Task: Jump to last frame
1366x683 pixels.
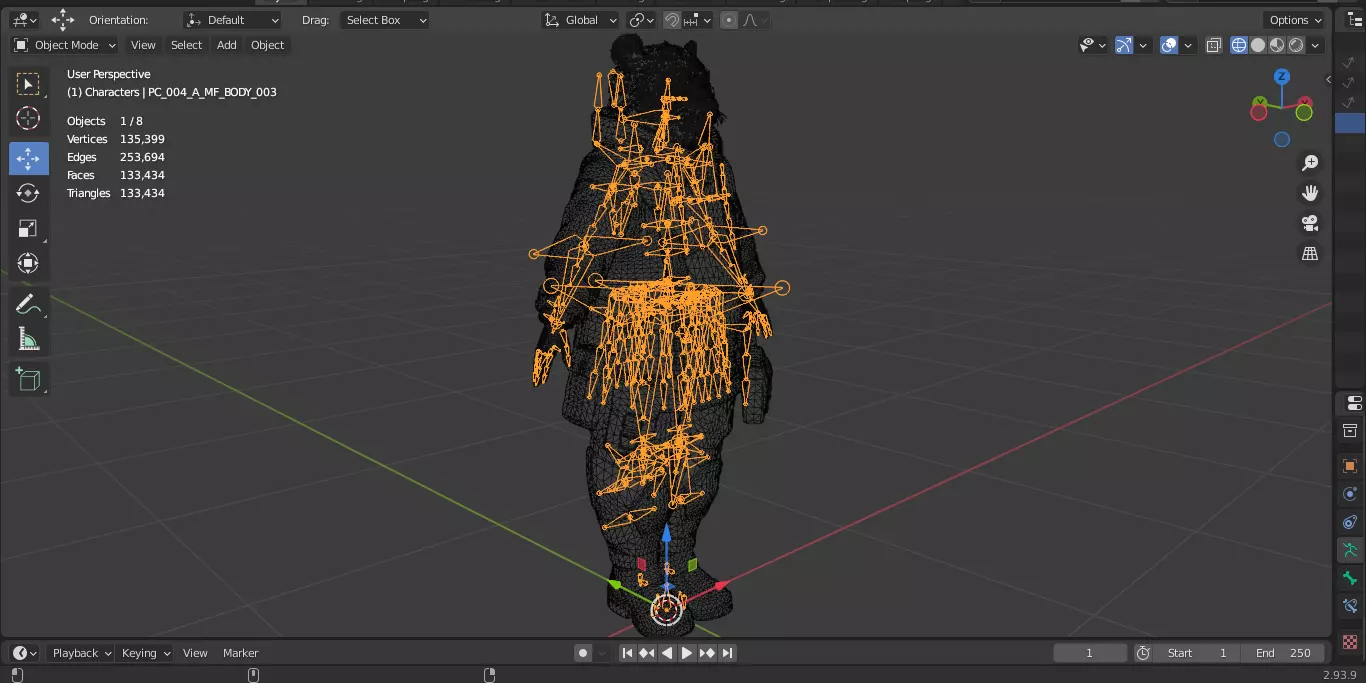Action: click(x=728, y=653)
